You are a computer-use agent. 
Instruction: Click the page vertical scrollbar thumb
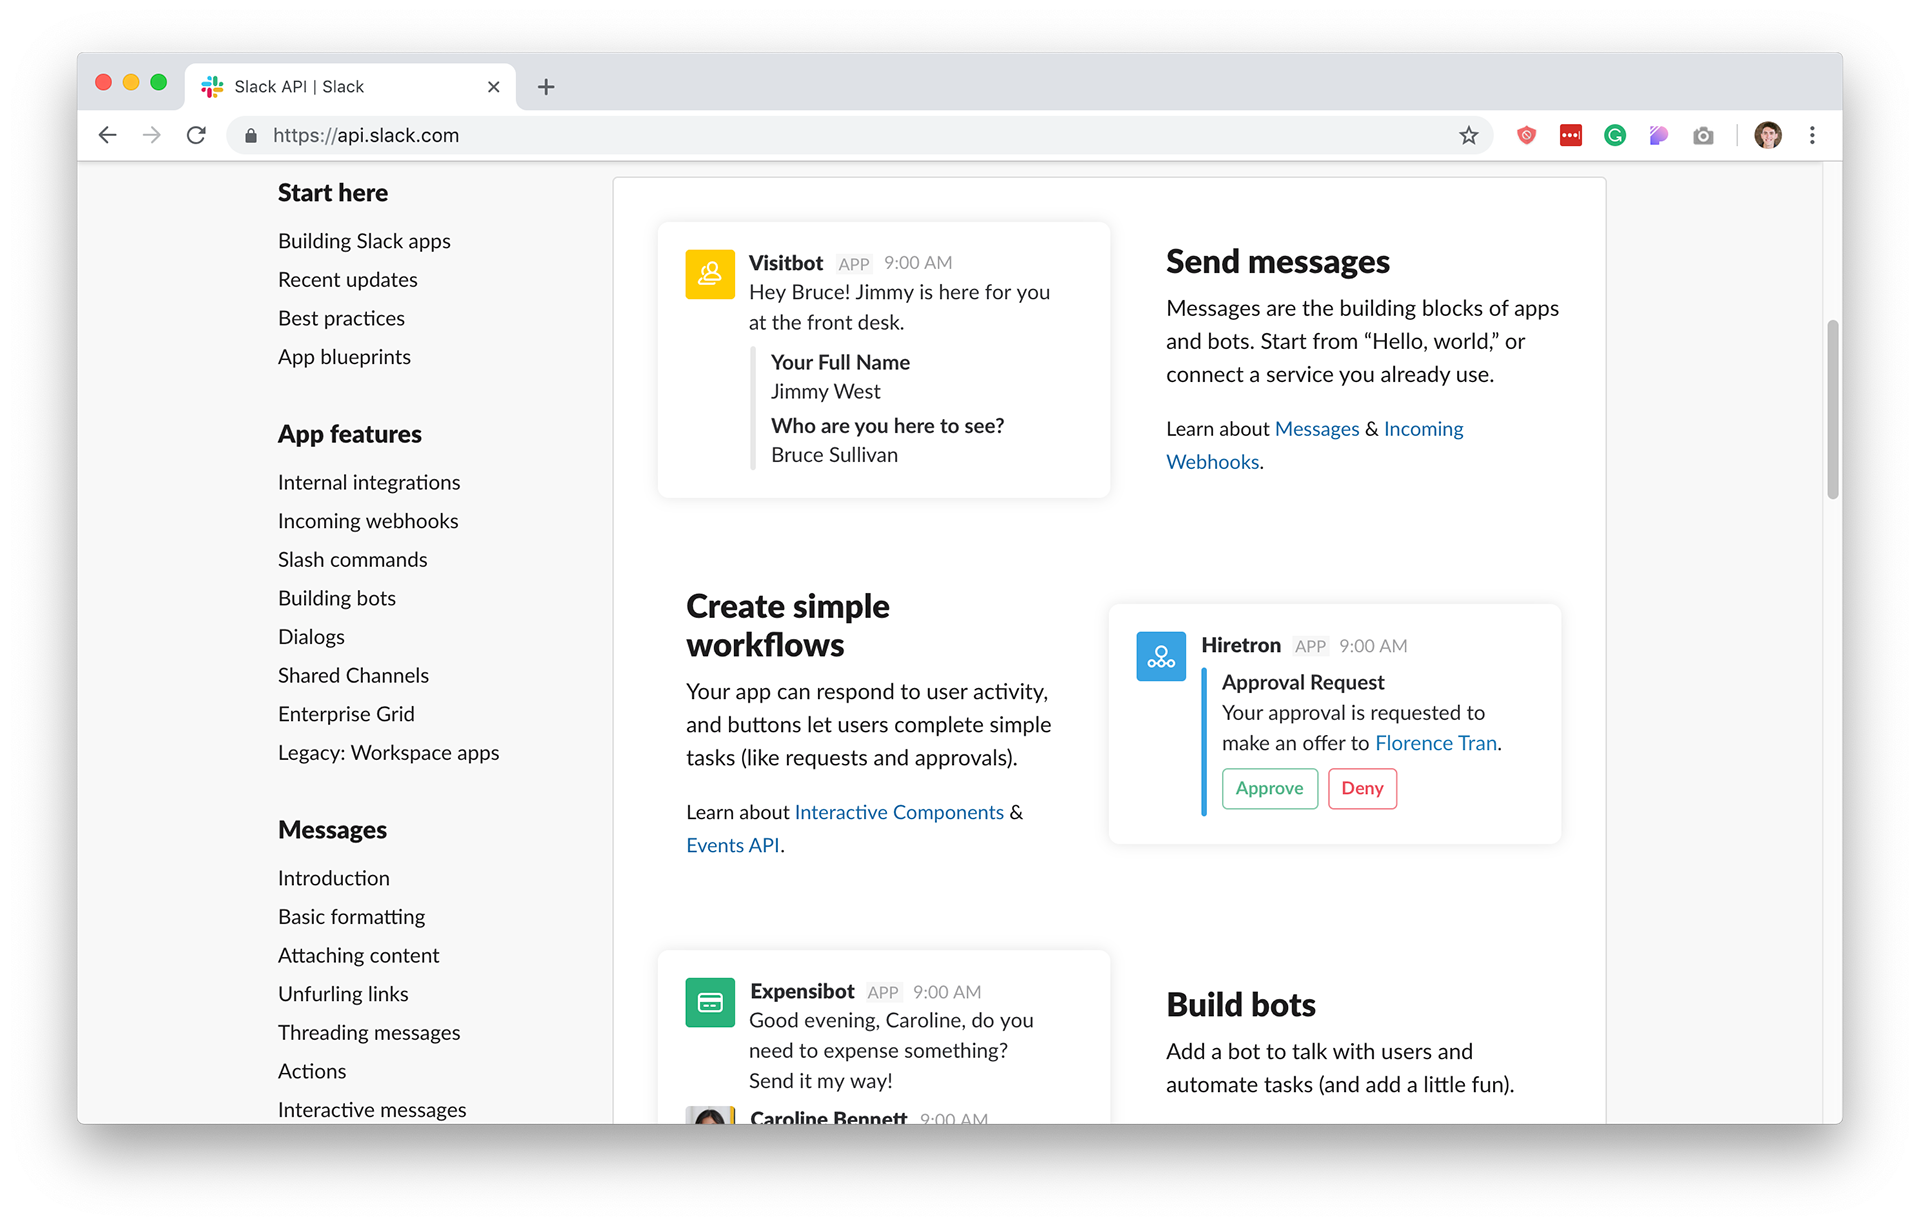point(1832,409)
